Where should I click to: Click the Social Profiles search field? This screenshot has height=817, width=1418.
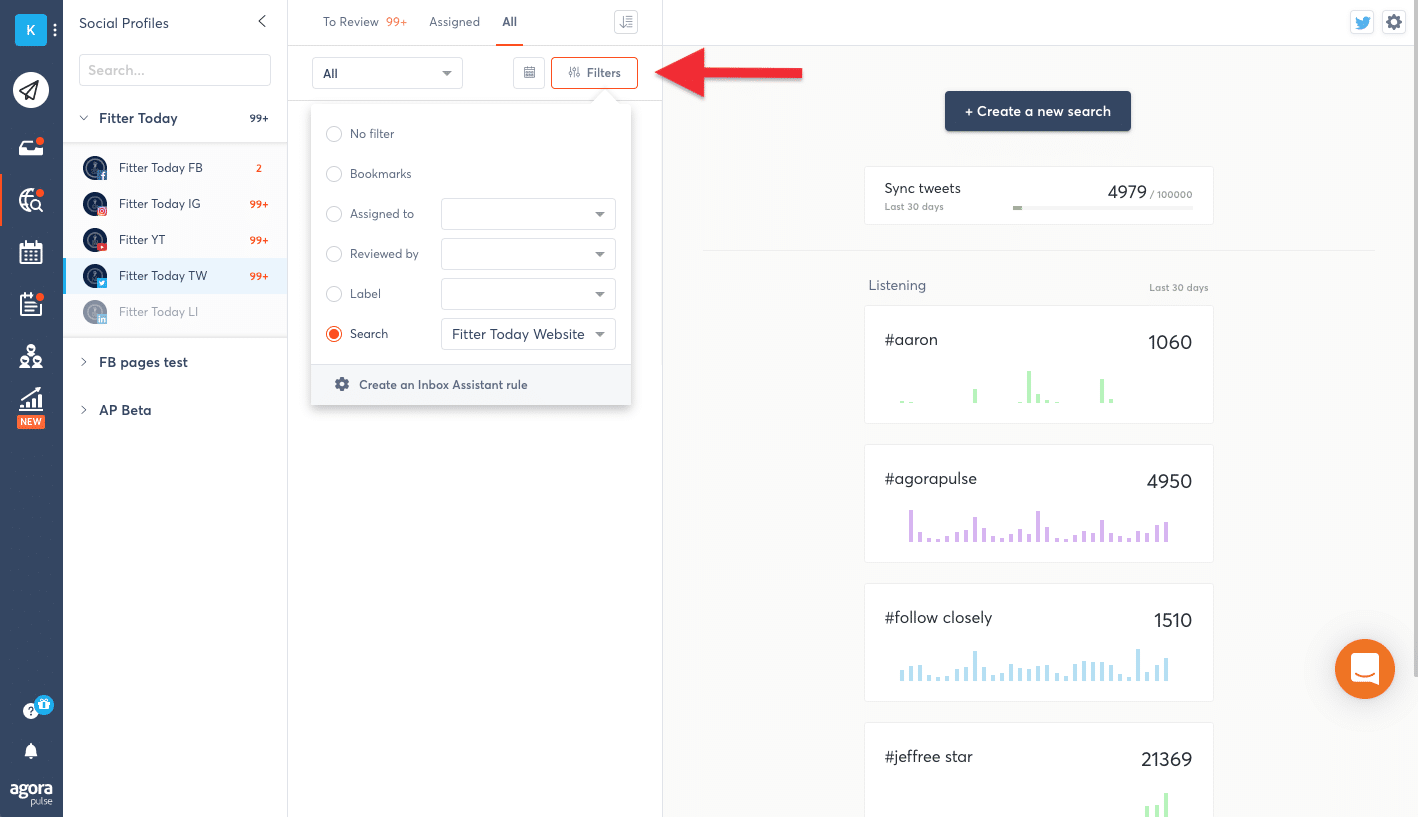coord(175,70)
